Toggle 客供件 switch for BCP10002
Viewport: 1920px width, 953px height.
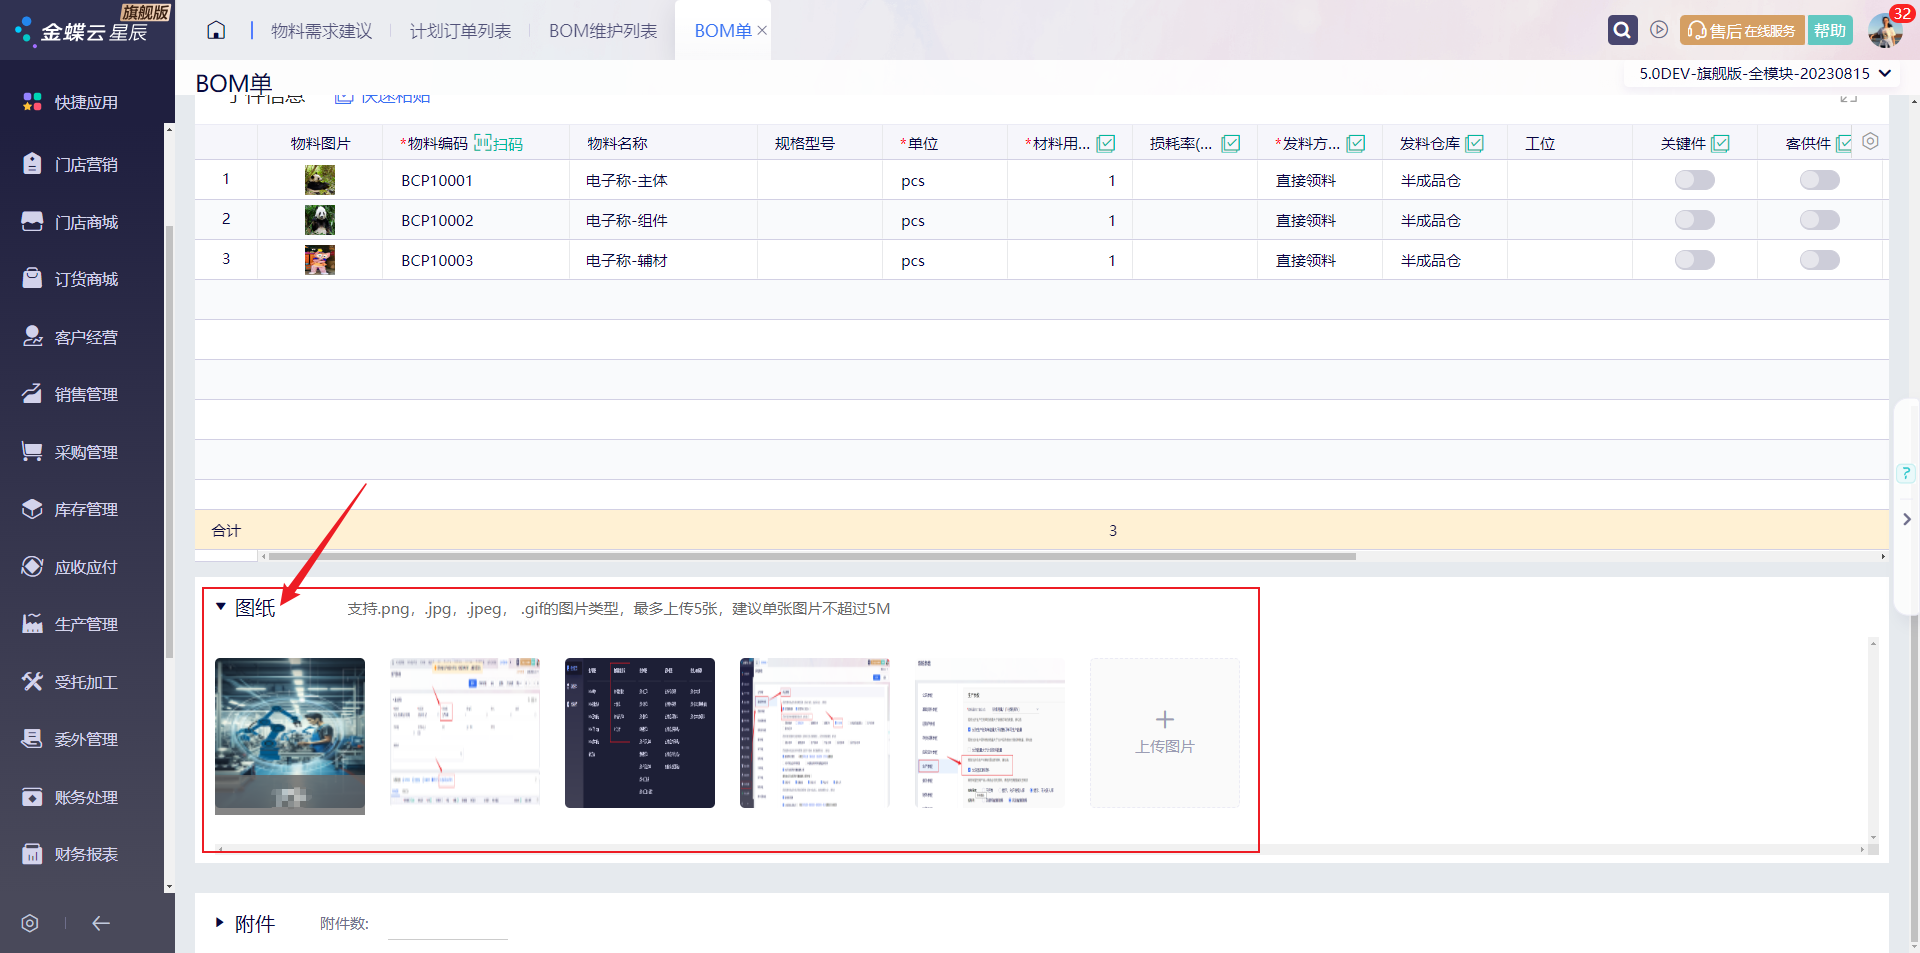1820,220
